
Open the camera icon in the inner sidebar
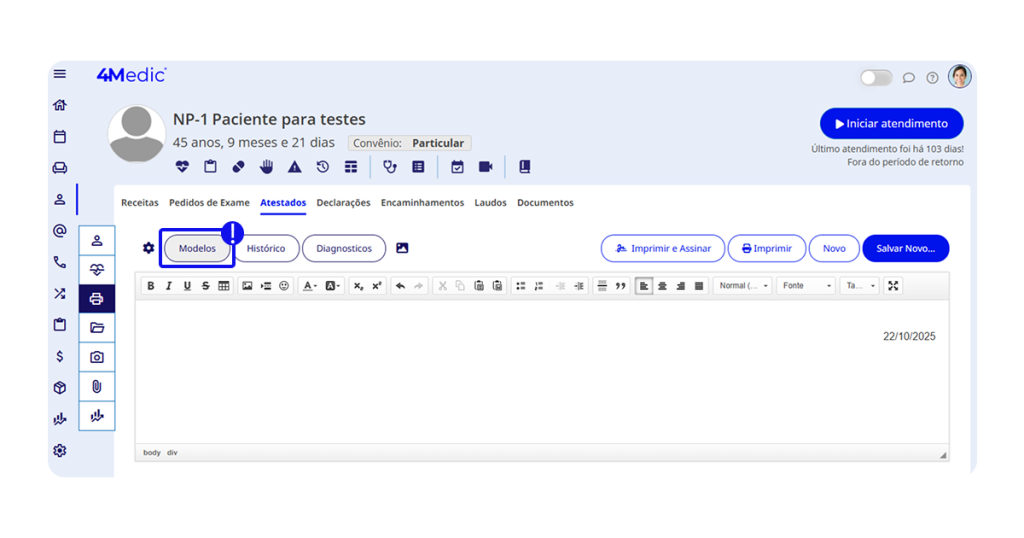[97, 357]
